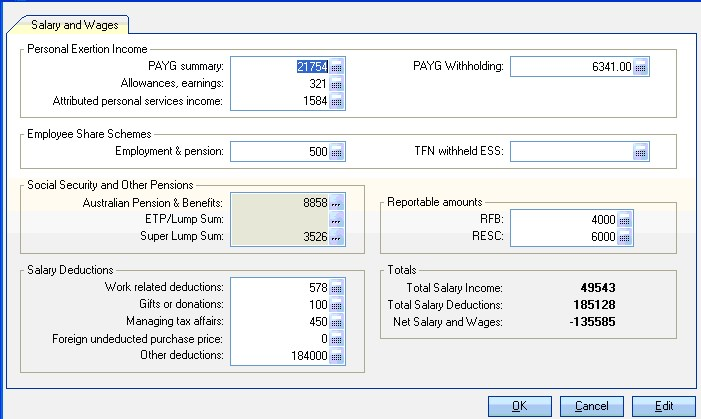Open calculator icon for Employment & pension
The image size is (701, 419).
337,152
